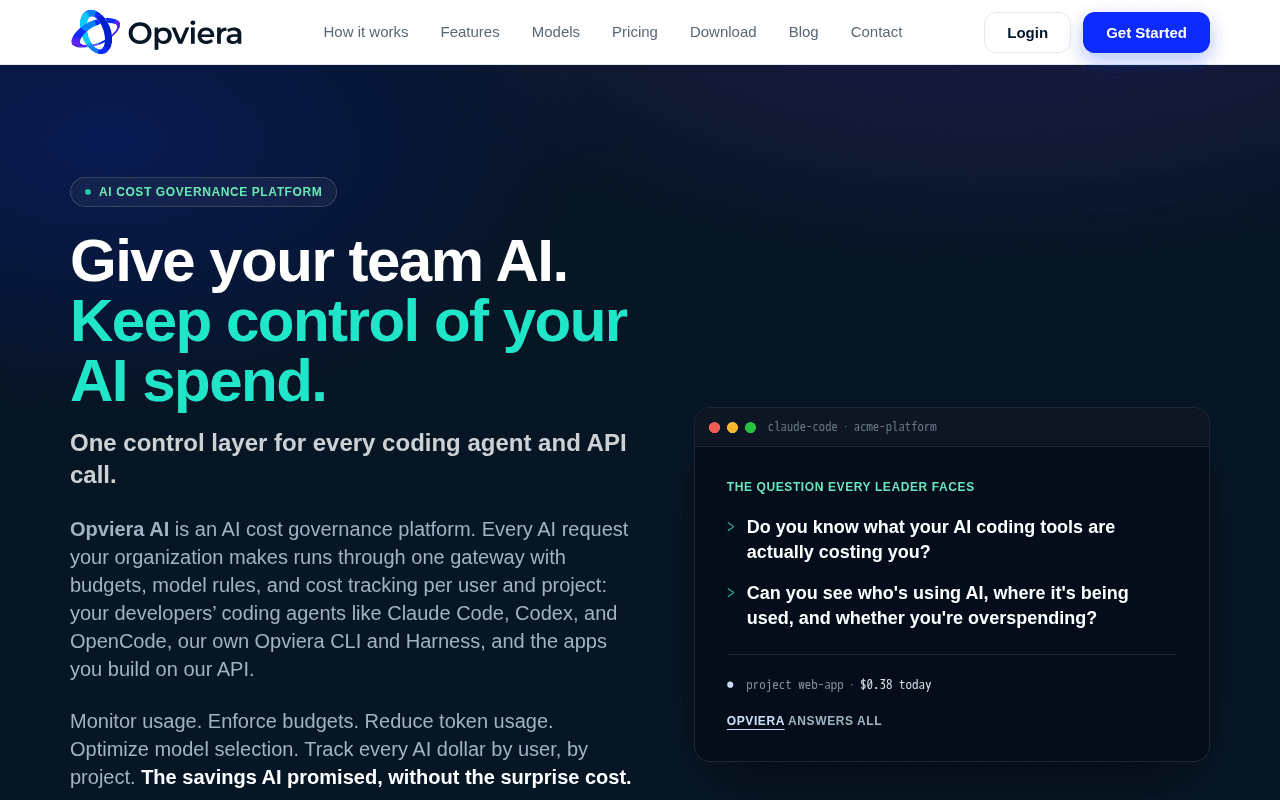Open the How it works nav item
Screen dimensions: 1280x800
[x=366, y=32]
